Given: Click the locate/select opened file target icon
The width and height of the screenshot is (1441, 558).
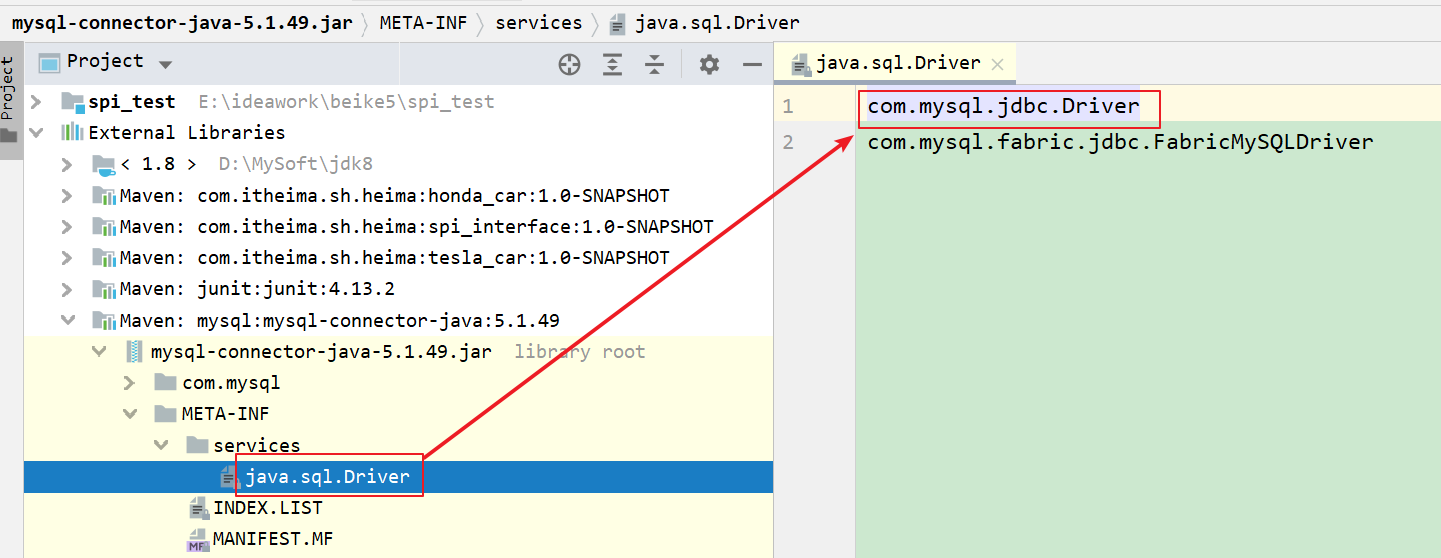Looking at the screenshot, I should [569, 65].
